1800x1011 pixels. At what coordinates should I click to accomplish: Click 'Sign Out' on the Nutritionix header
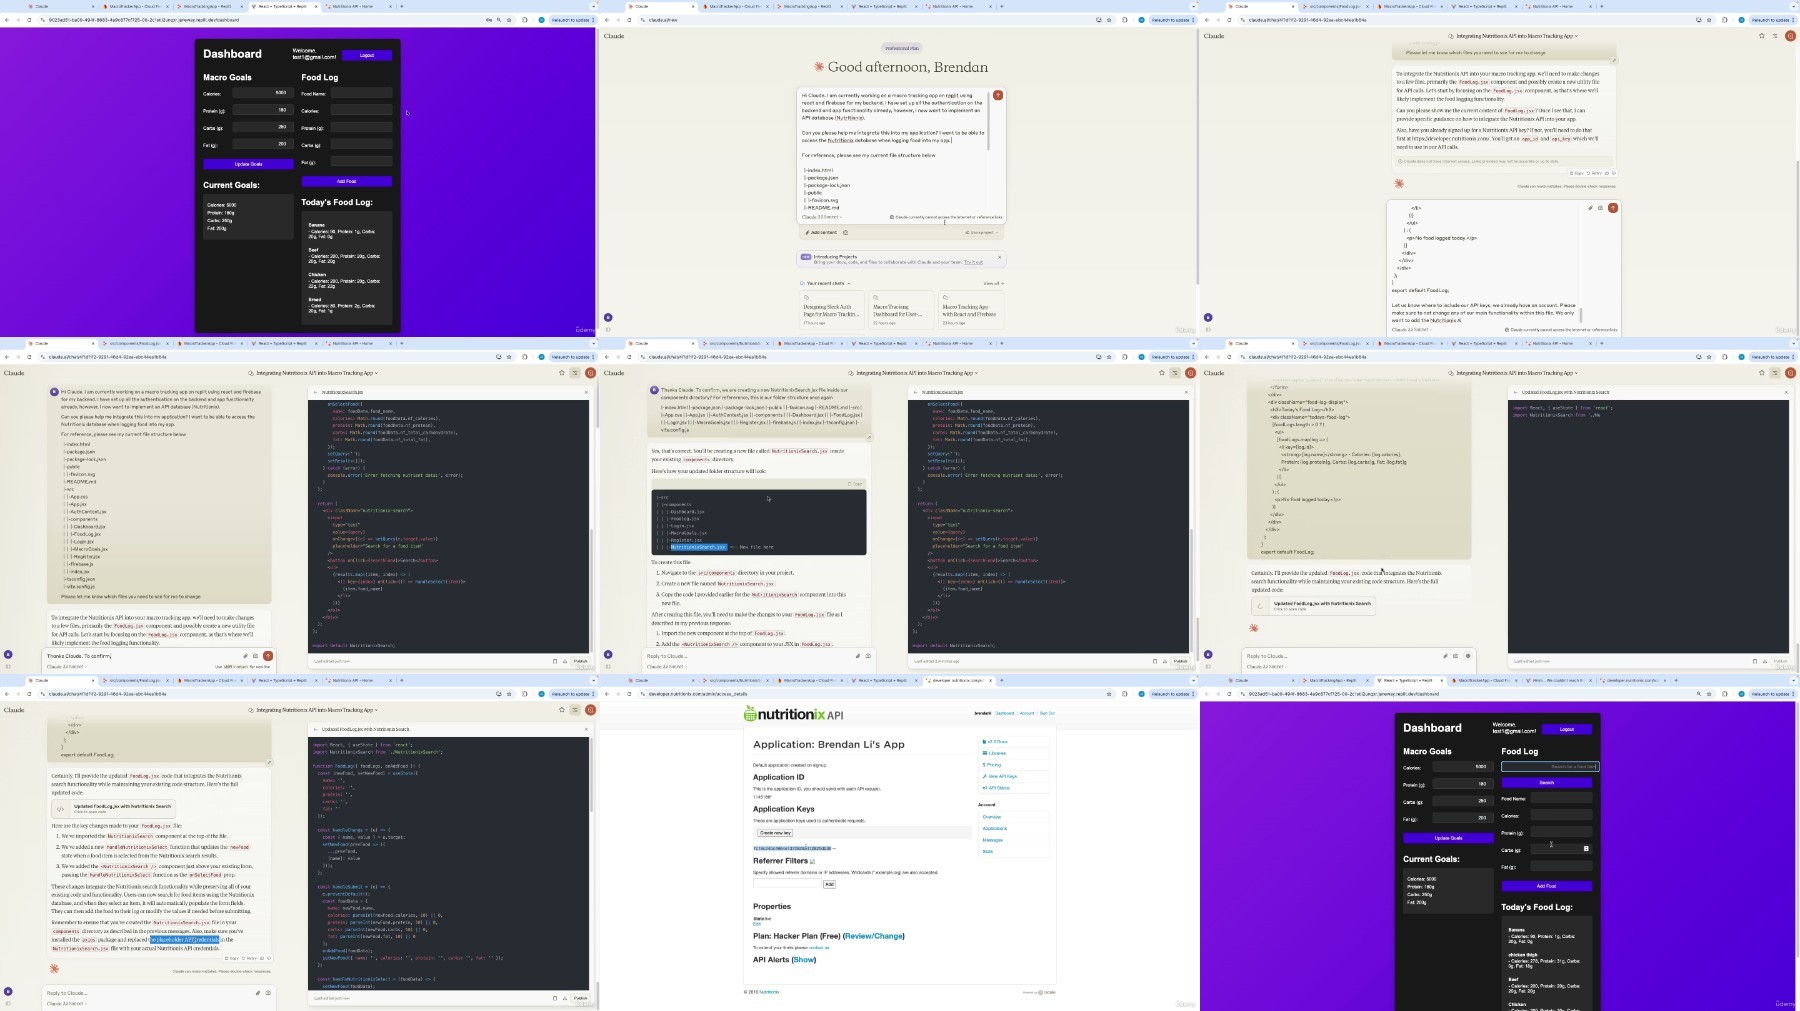1047,714
